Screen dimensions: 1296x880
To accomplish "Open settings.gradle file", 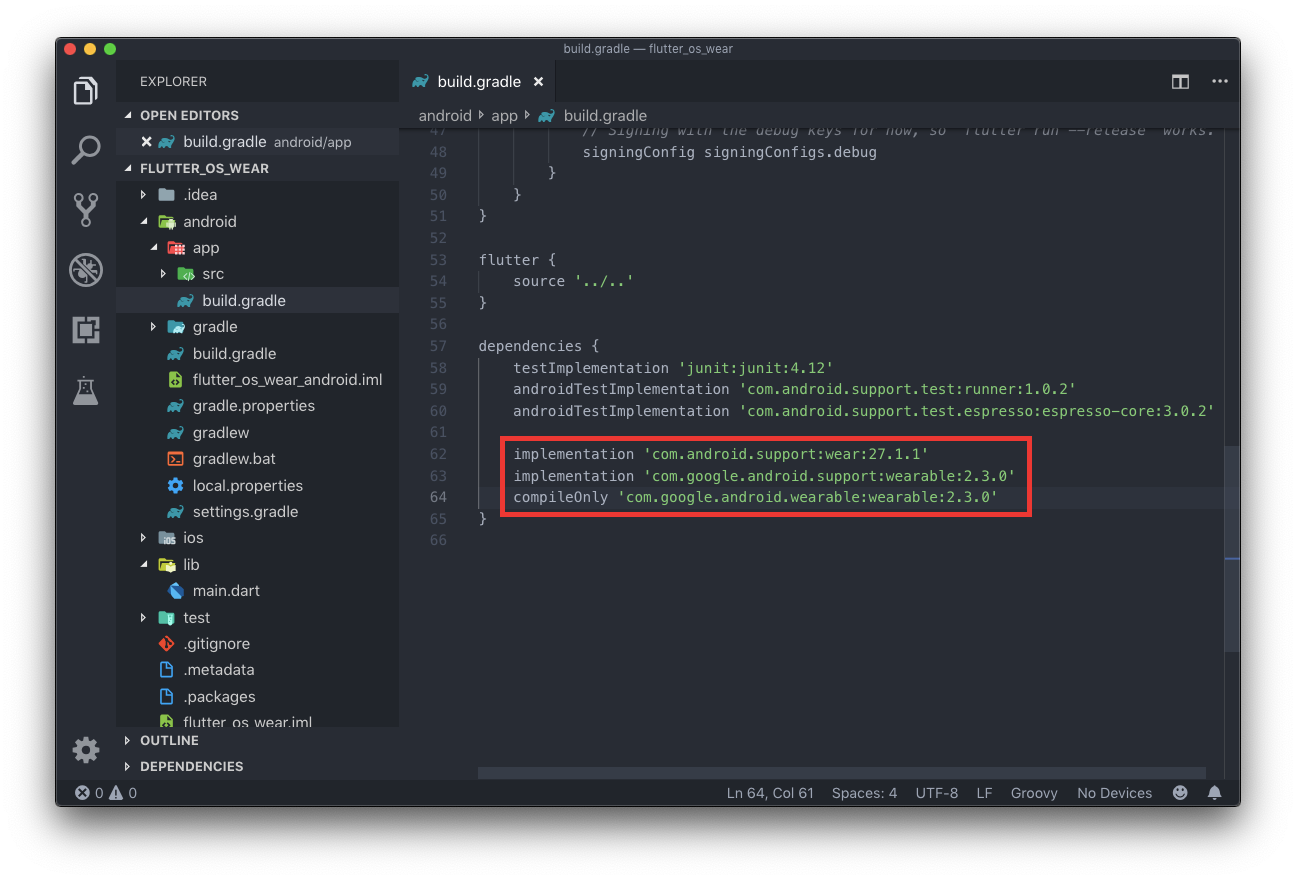I will click(x=257, y=512).
